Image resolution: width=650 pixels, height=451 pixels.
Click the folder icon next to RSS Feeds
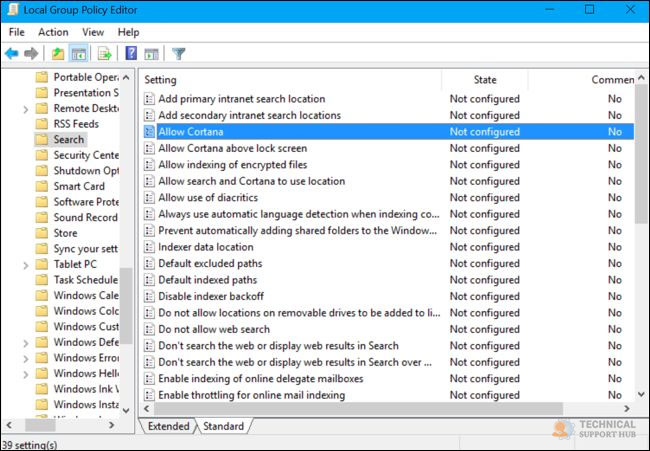point(42,124)
